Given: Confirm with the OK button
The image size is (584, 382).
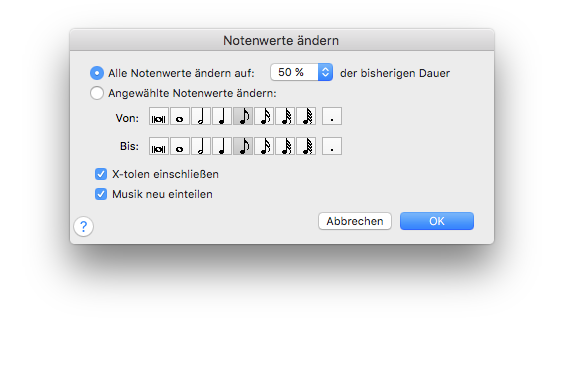Looking at the screenshot, I should pos(437,221).
